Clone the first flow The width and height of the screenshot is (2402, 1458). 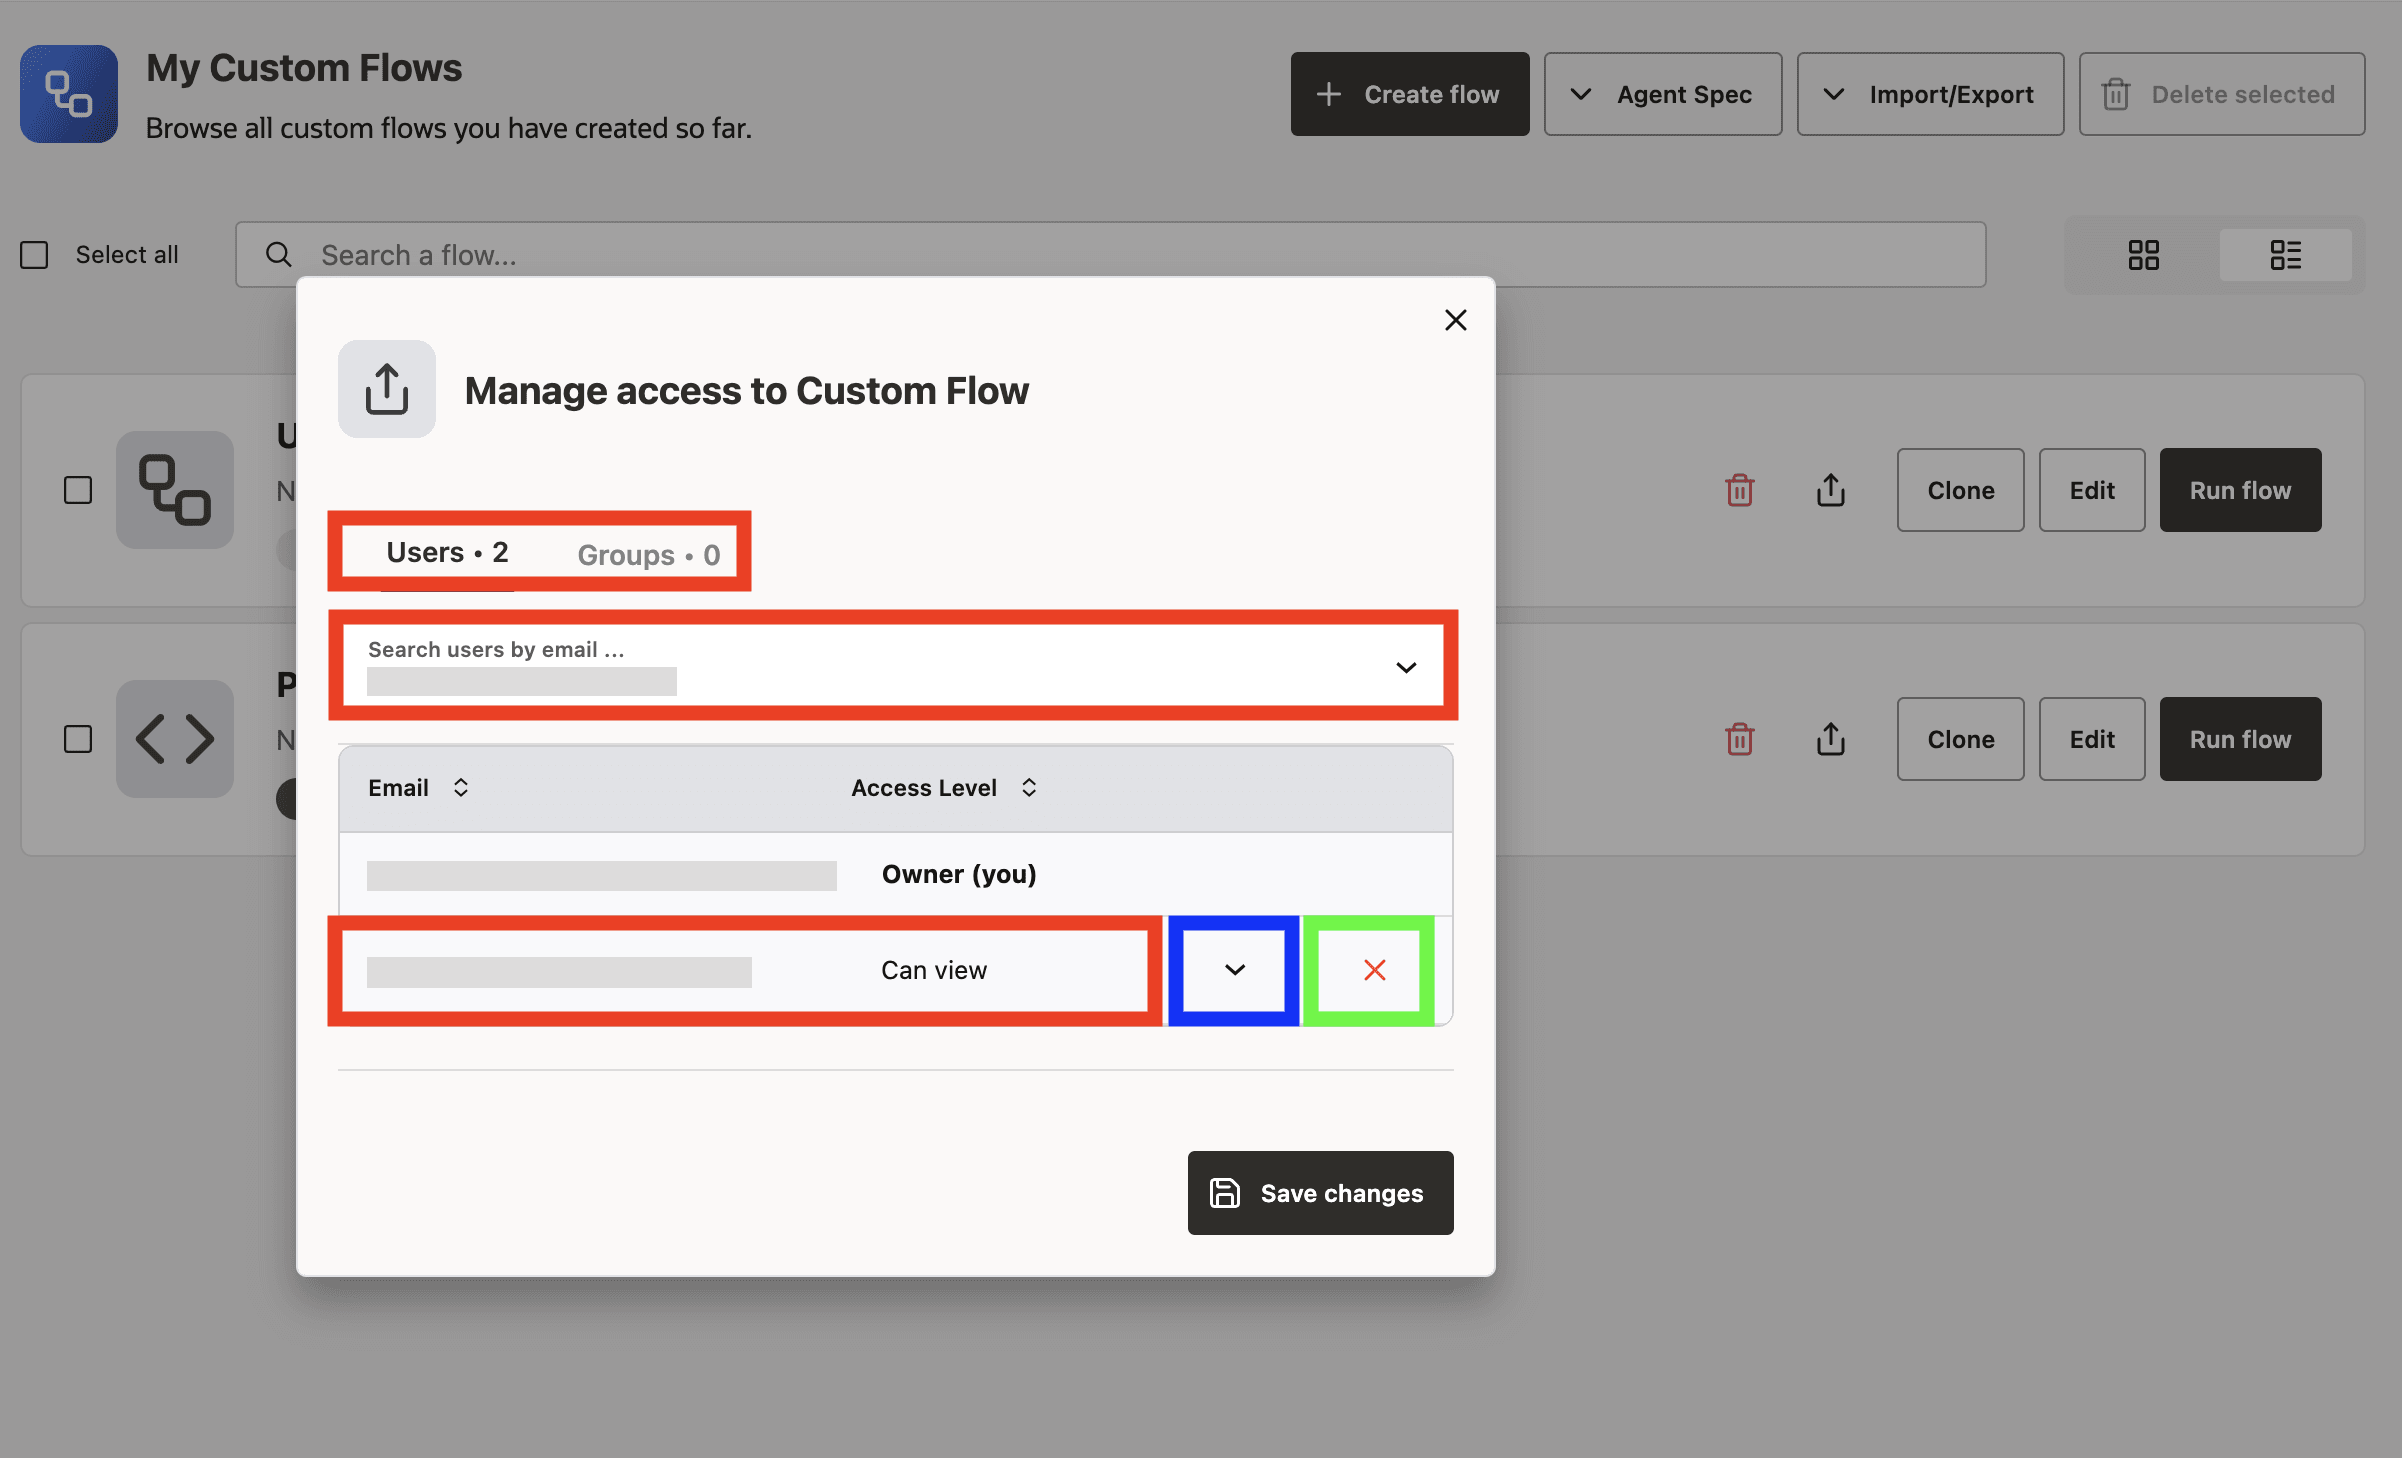tap(1960, 490)
